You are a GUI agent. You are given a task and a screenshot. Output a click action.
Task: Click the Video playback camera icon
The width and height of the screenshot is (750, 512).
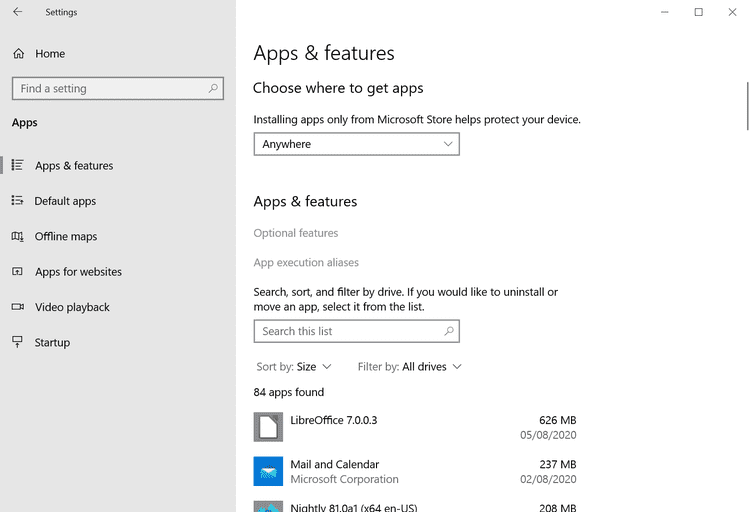tap(18, 307)
